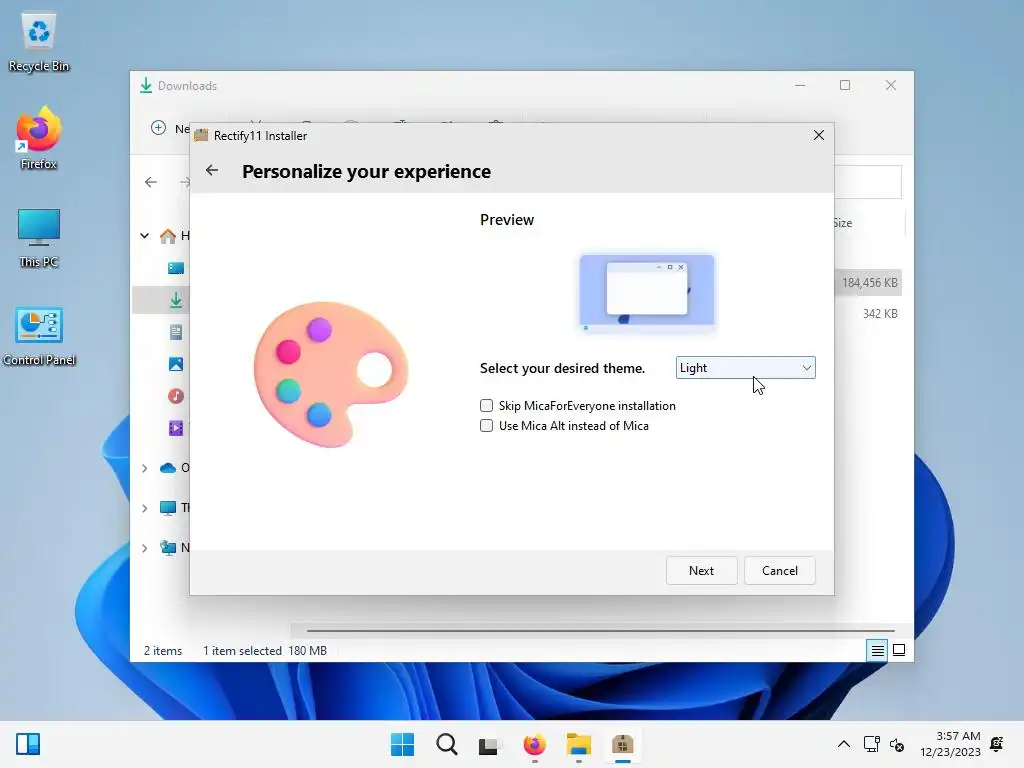Screen dimensions: 1024x768
Task: Open Recycle Bin desktop icon
Action: [39, 42]
